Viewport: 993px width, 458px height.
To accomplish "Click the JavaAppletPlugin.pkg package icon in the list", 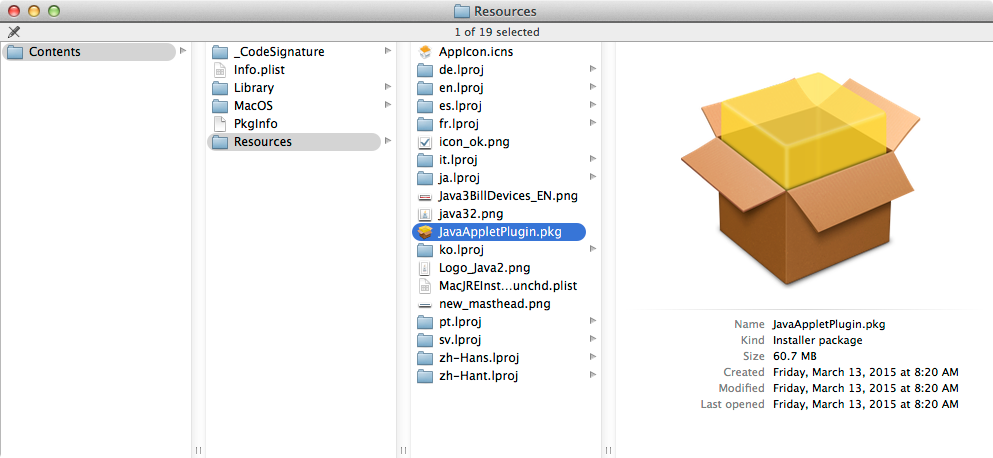I will [425, 232].
